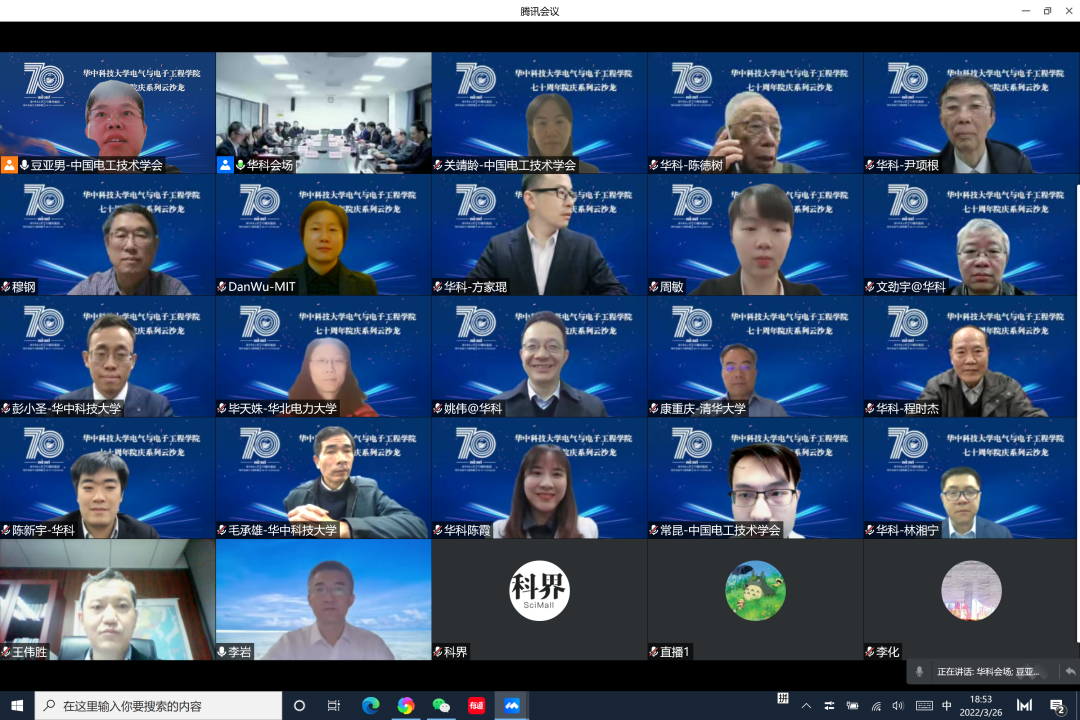This screenshot has height=720, width=1080.
Task: Open the Windows Start menu
Action: (17, 706)
